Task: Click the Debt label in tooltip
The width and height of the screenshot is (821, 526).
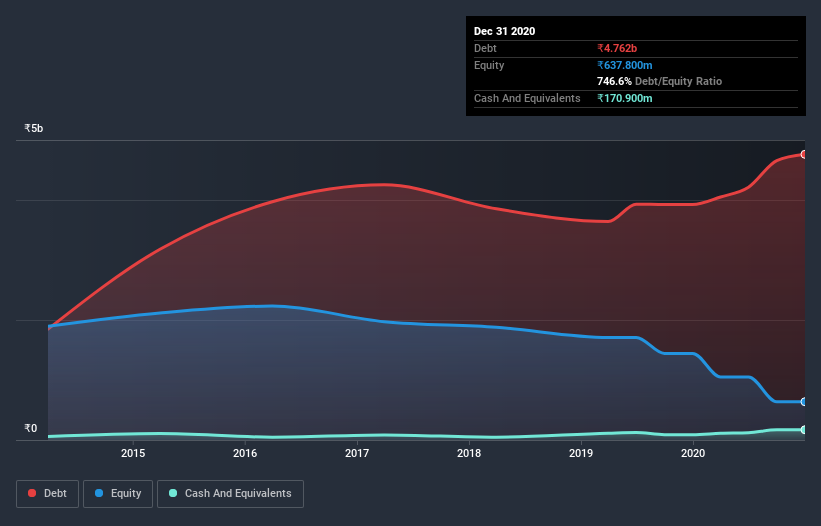Action: [x=485, y=48]
